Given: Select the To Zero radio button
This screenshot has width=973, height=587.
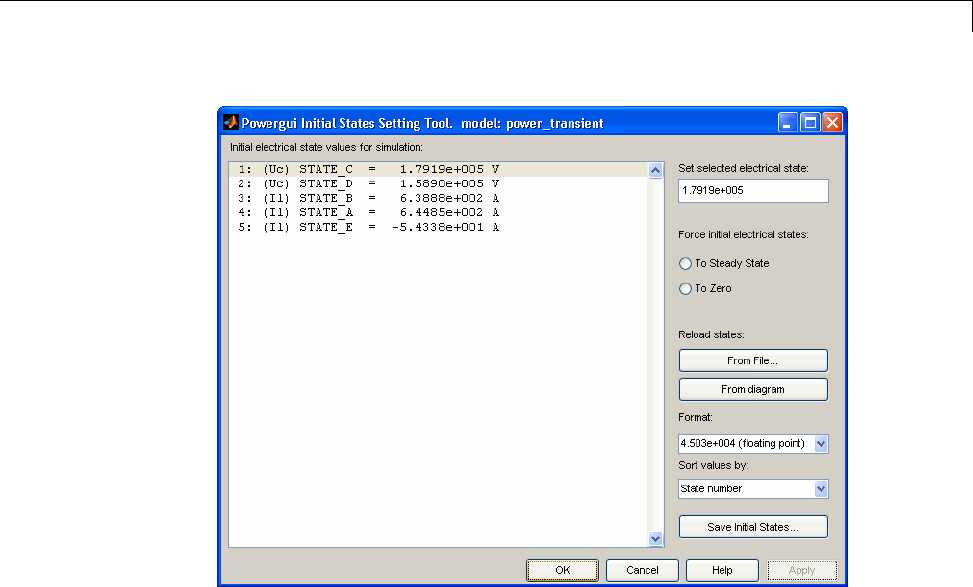Looking at the screenshot, I should click(x=685, y=289).
